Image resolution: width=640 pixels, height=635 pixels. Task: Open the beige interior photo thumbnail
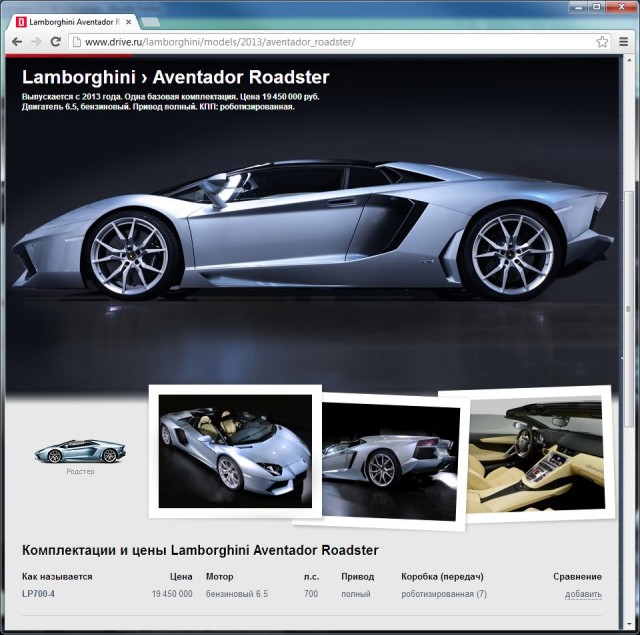pos(536,454)
